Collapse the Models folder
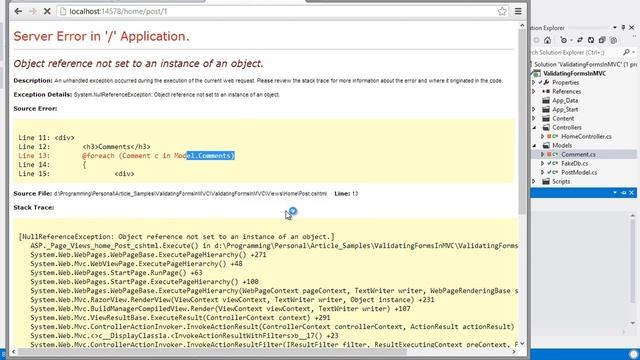 534,145
